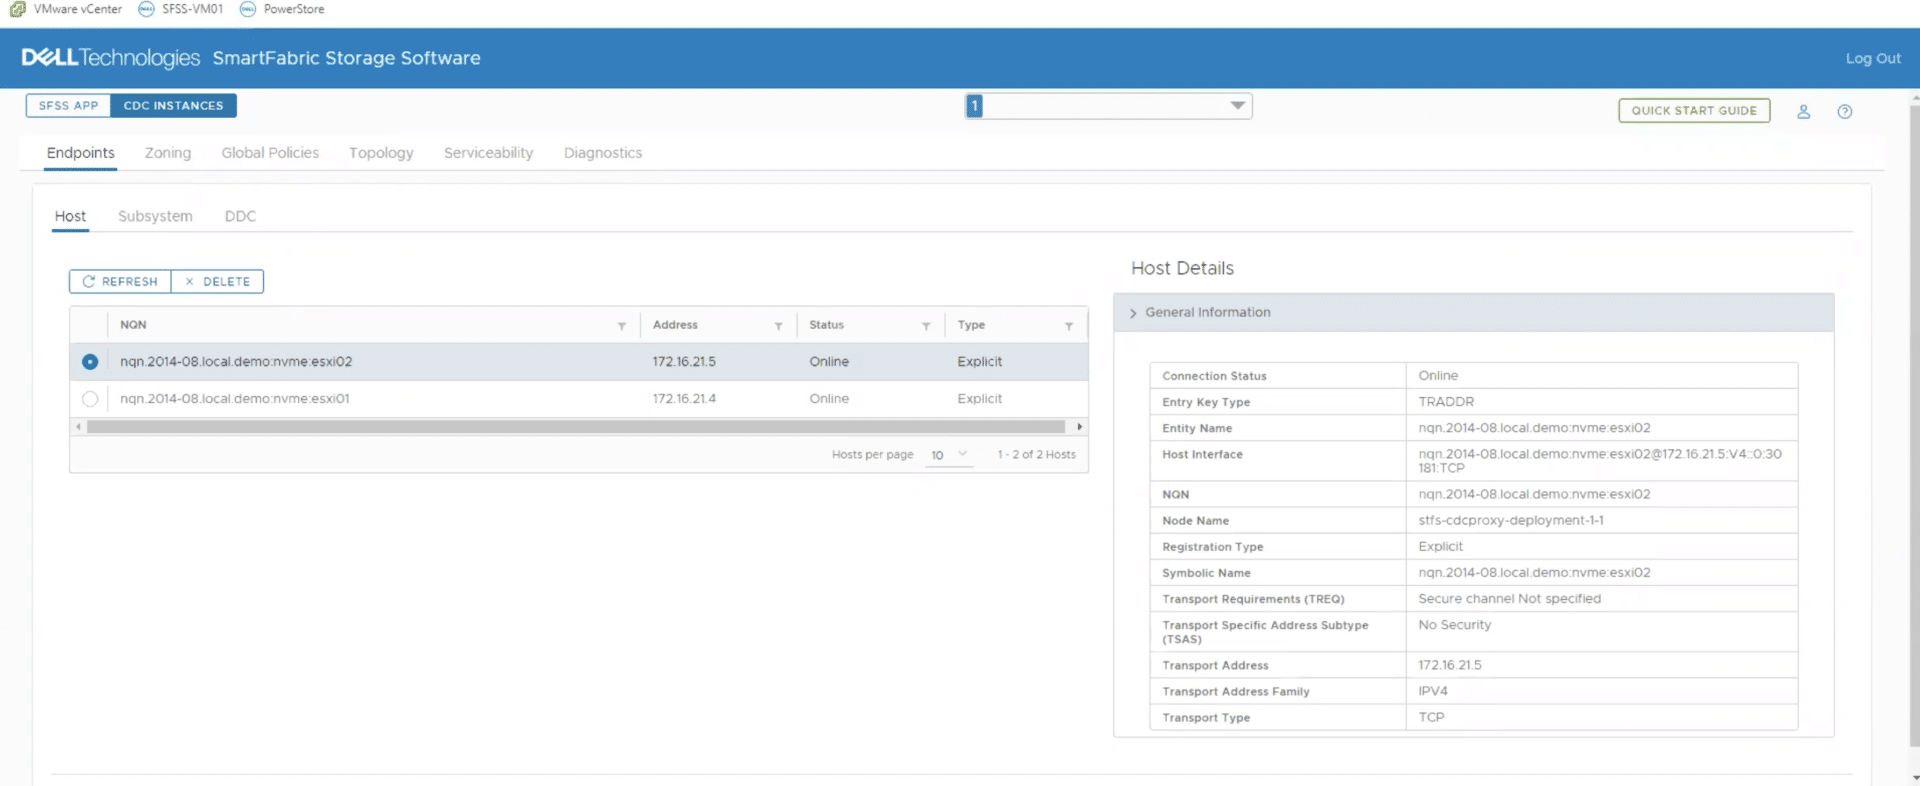Click the Host Interface value in details
This screenshot has width=1920, height=786.
pos(1599,461)
